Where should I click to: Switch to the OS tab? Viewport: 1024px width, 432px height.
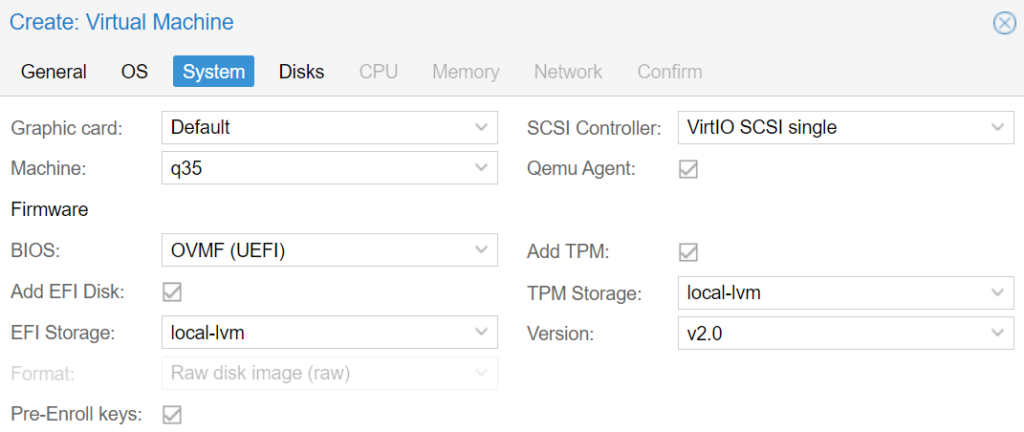coord(135,71)
